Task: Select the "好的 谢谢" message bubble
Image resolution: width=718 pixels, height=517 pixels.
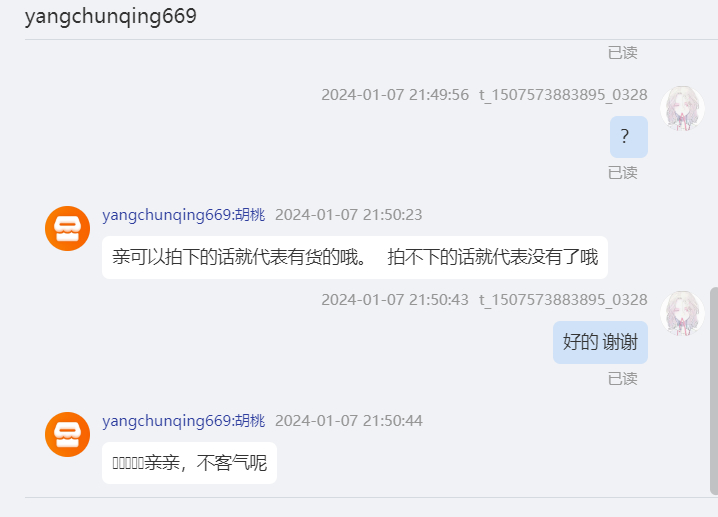Action: pyautogui.click(x=600, y=343)
